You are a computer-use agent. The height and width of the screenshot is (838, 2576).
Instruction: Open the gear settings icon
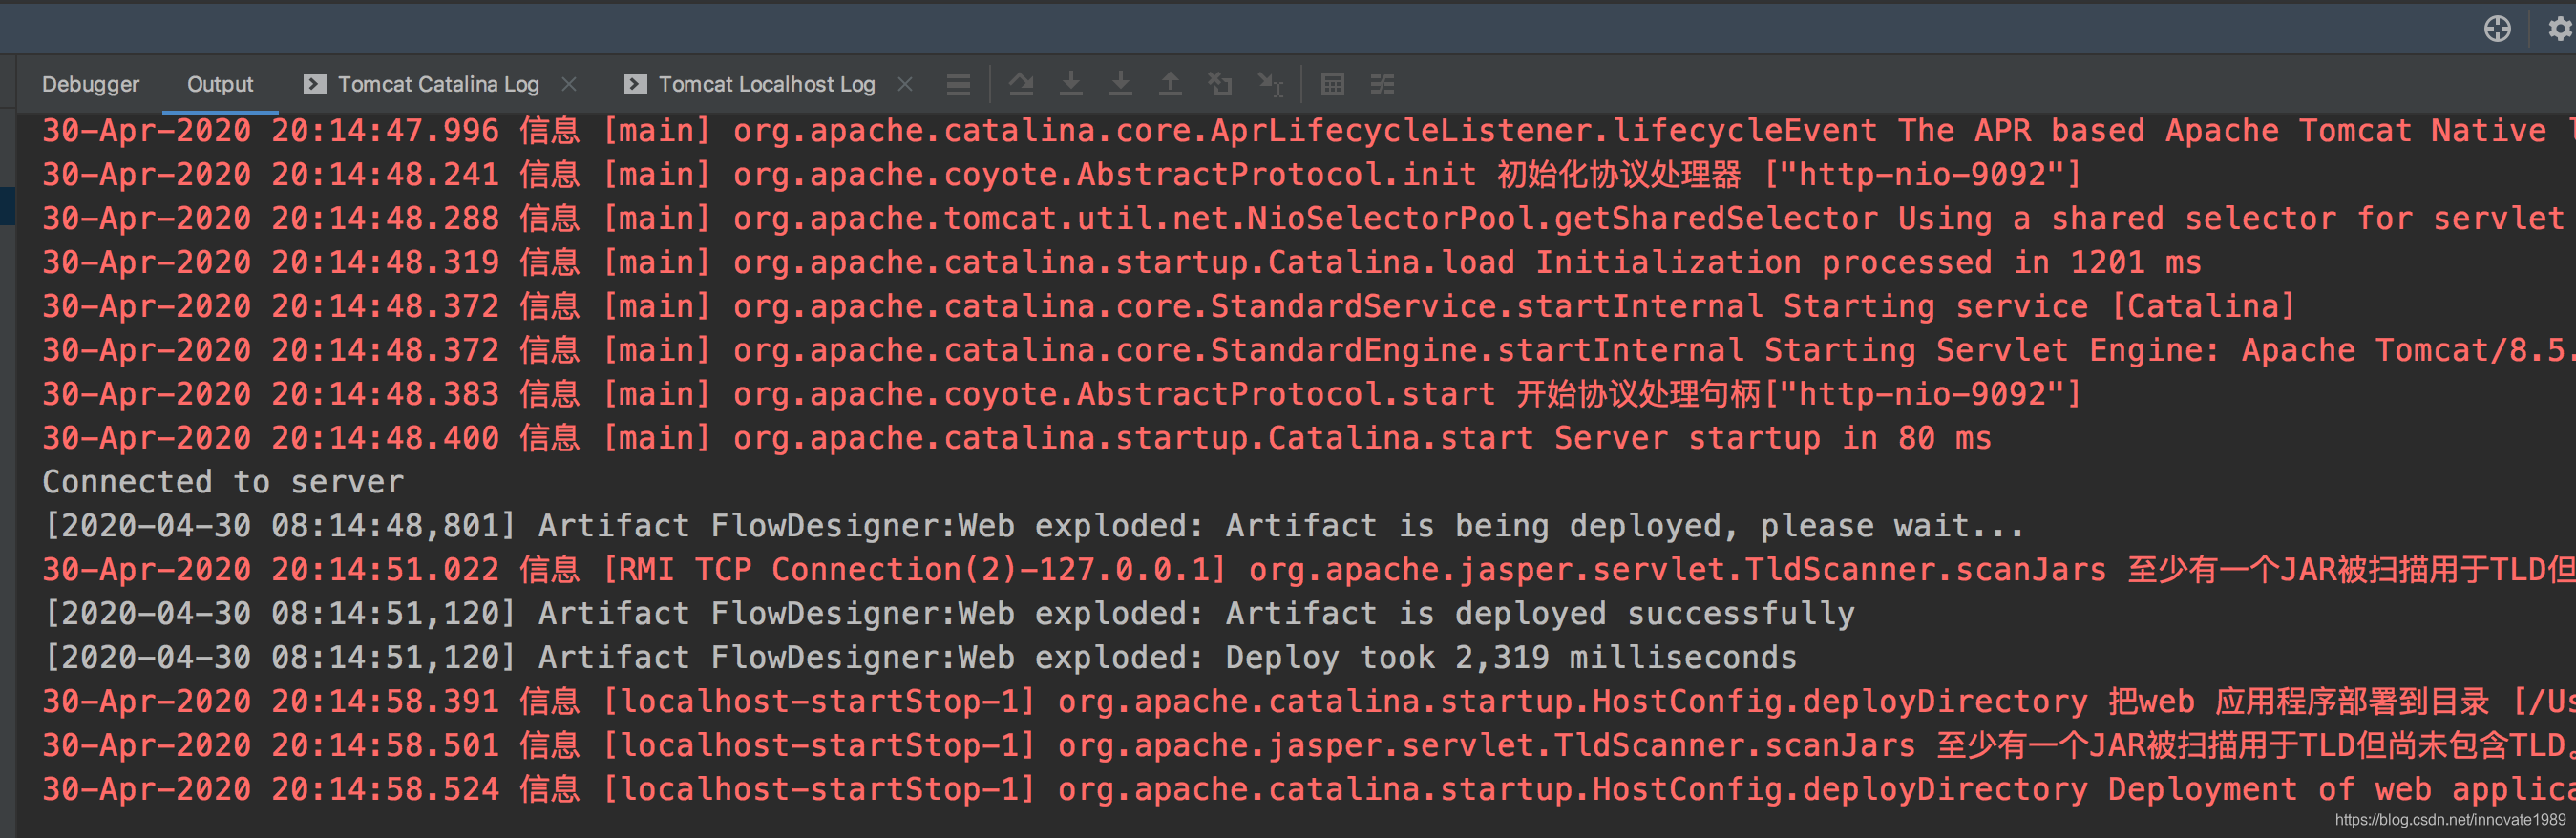point(2560,28)
